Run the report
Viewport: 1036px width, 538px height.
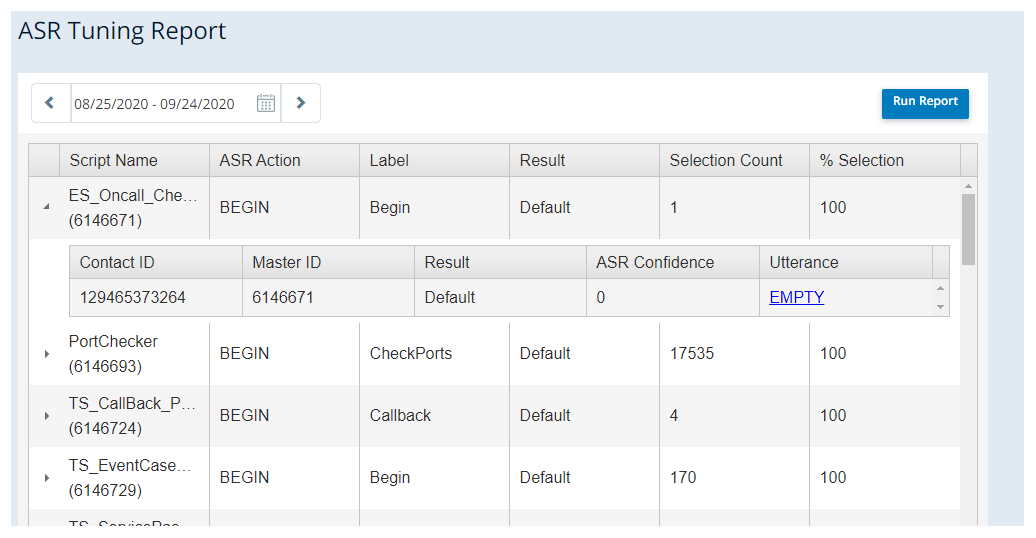coord(925,104)
